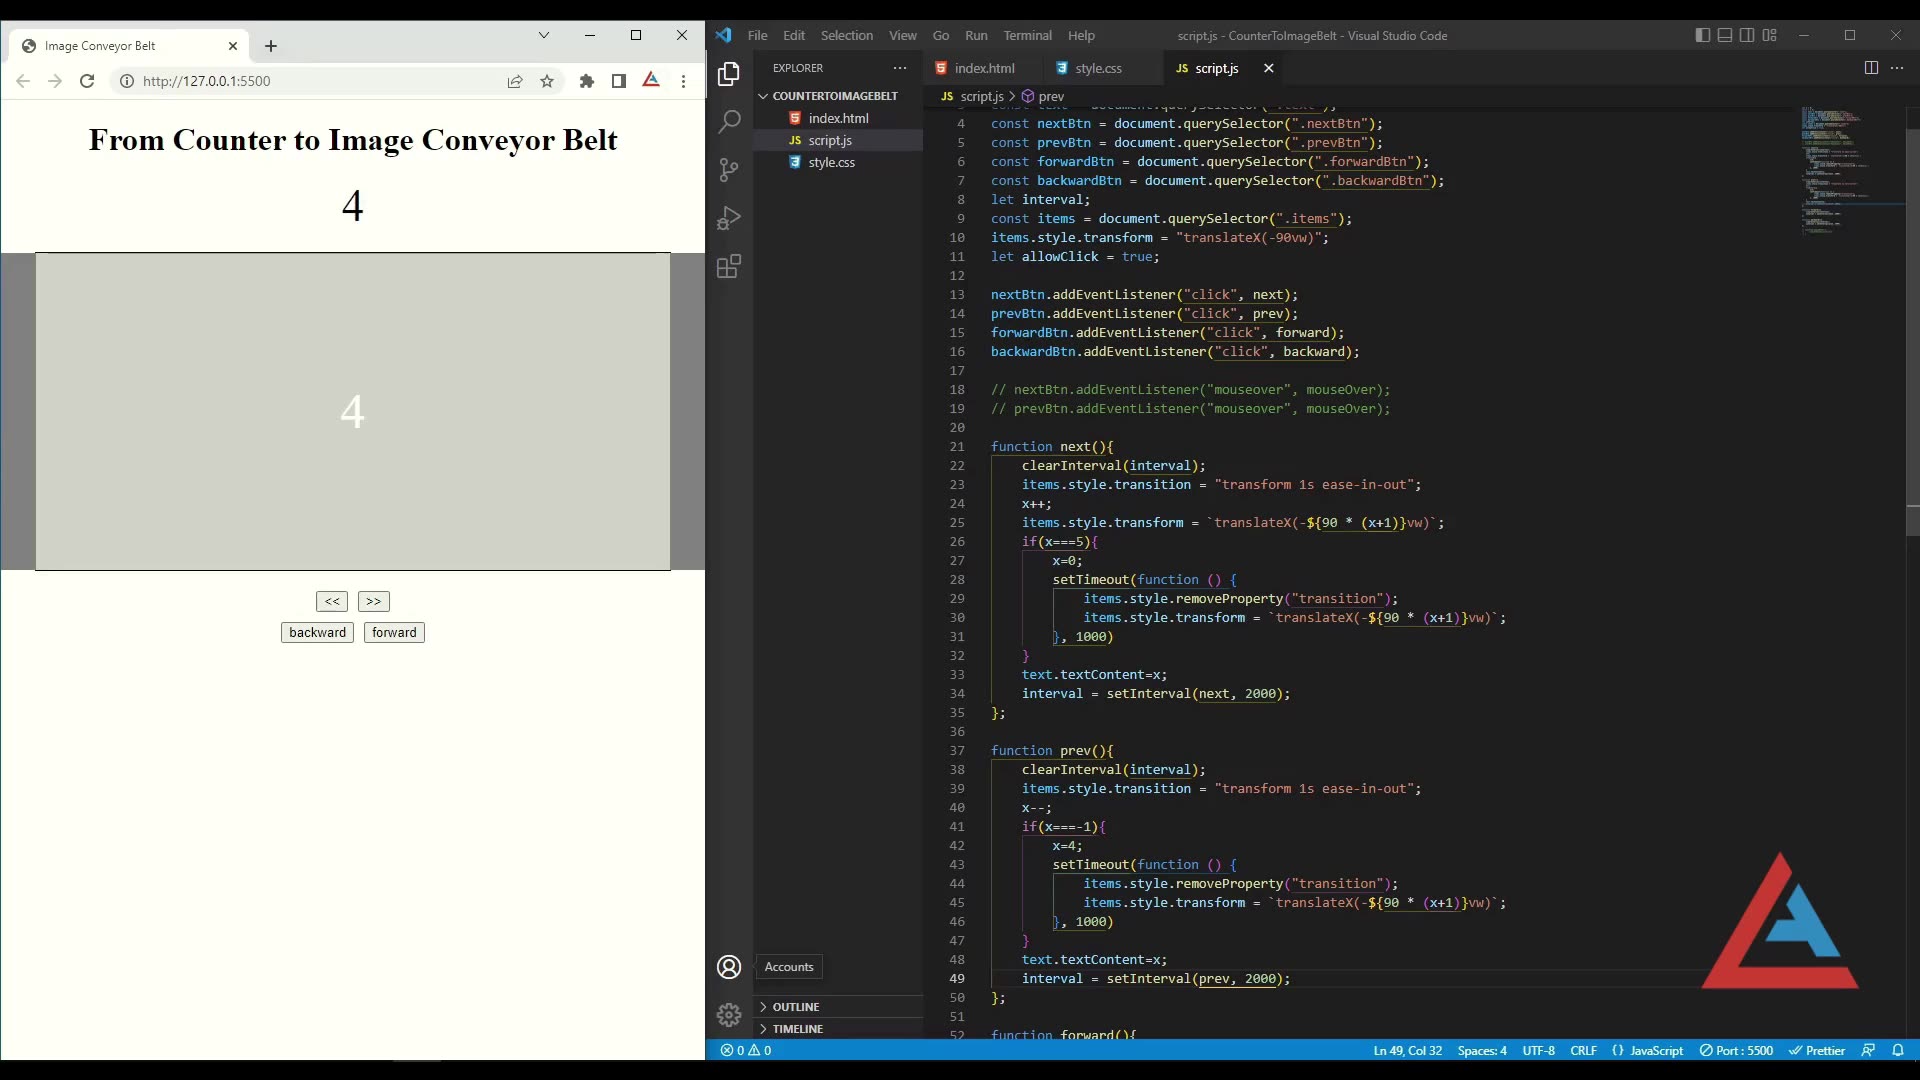
Task: Open the errors and warnings indicator in status bar
Action: point(745,1050)
